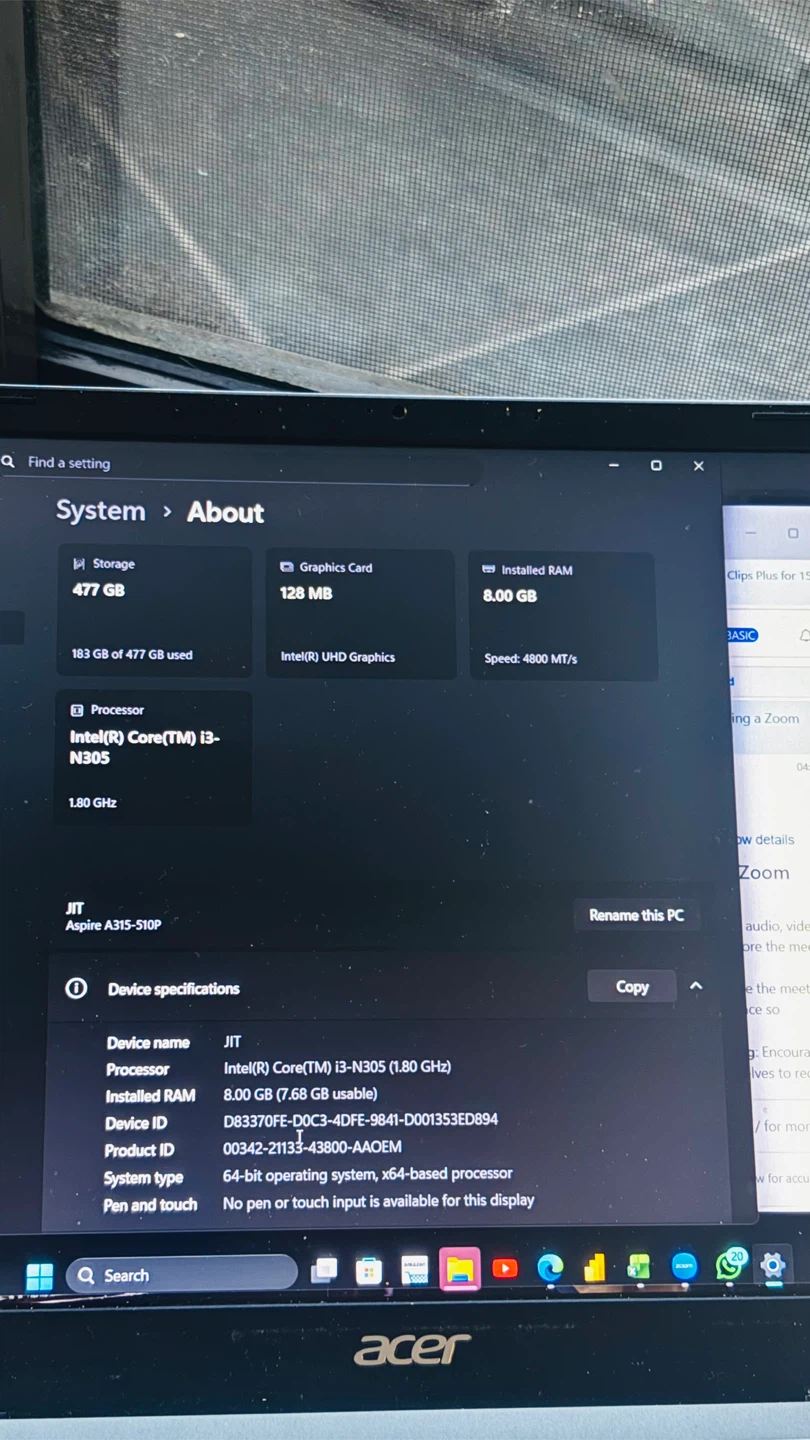The image size is (810, 1440).
Task: Open the Amazon taskbar shortcut
Action: tap(414, 1270)
